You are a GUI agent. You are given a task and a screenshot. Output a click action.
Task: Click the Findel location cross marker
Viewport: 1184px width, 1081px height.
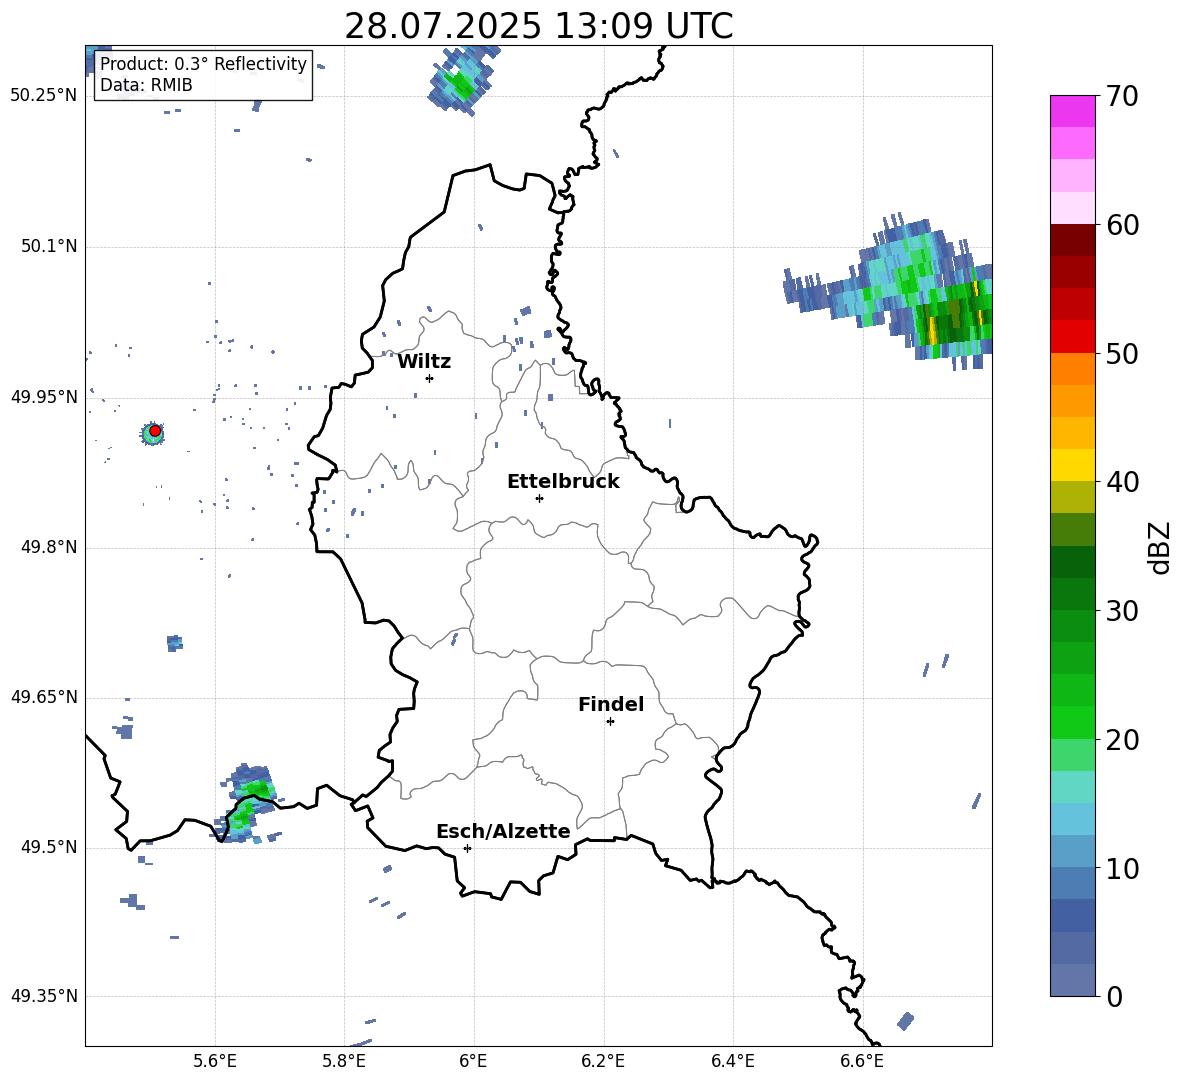click(x=610, y=722)
